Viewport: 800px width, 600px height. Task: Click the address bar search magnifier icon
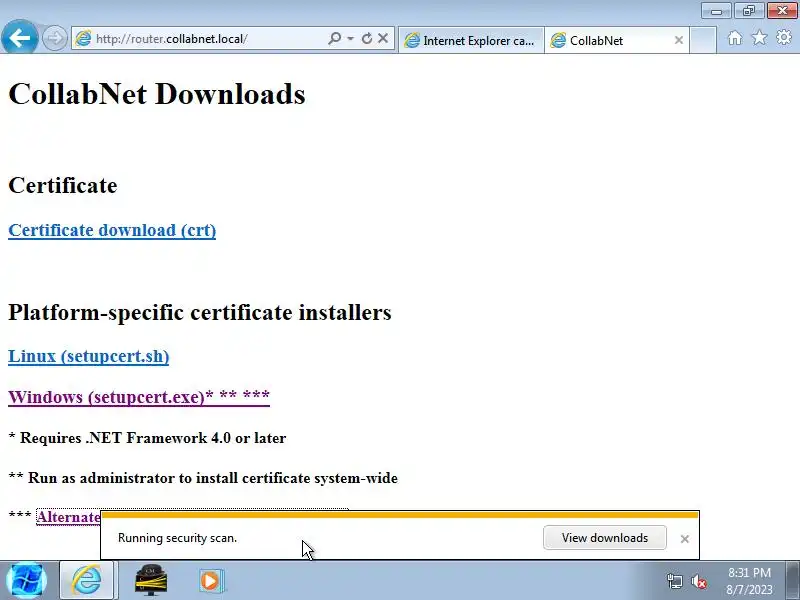[334, 38]
